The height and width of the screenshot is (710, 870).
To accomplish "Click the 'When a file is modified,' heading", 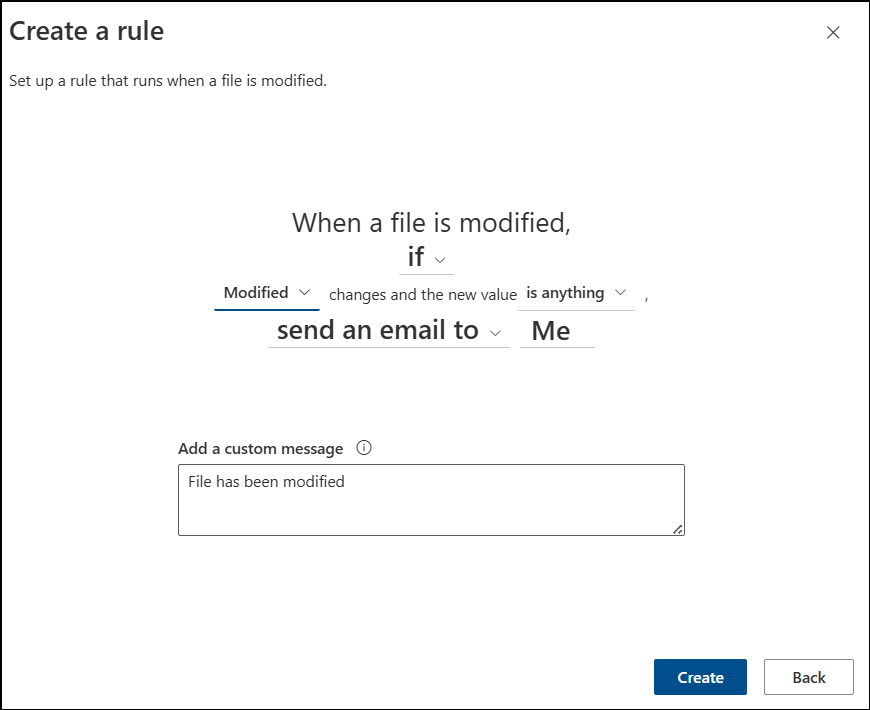I will [x=431, y=222].
